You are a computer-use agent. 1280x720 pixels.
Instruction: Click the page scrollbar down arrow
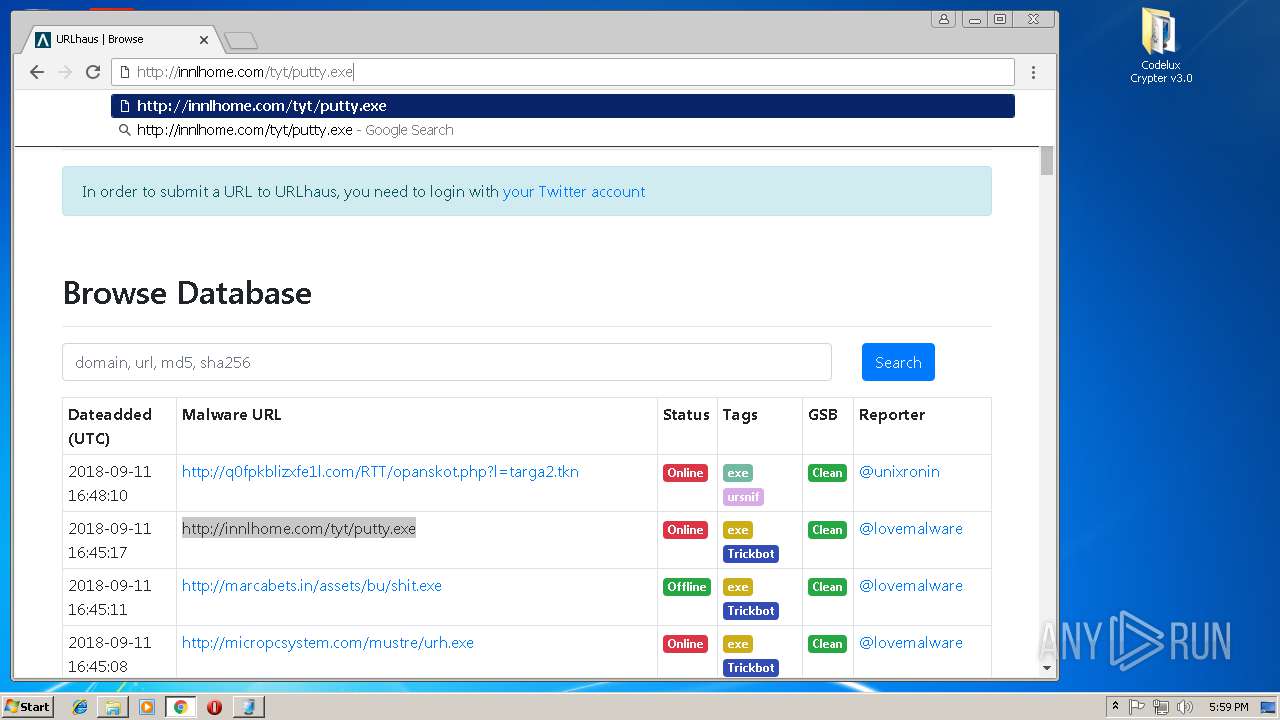[x=1047, y=668]
